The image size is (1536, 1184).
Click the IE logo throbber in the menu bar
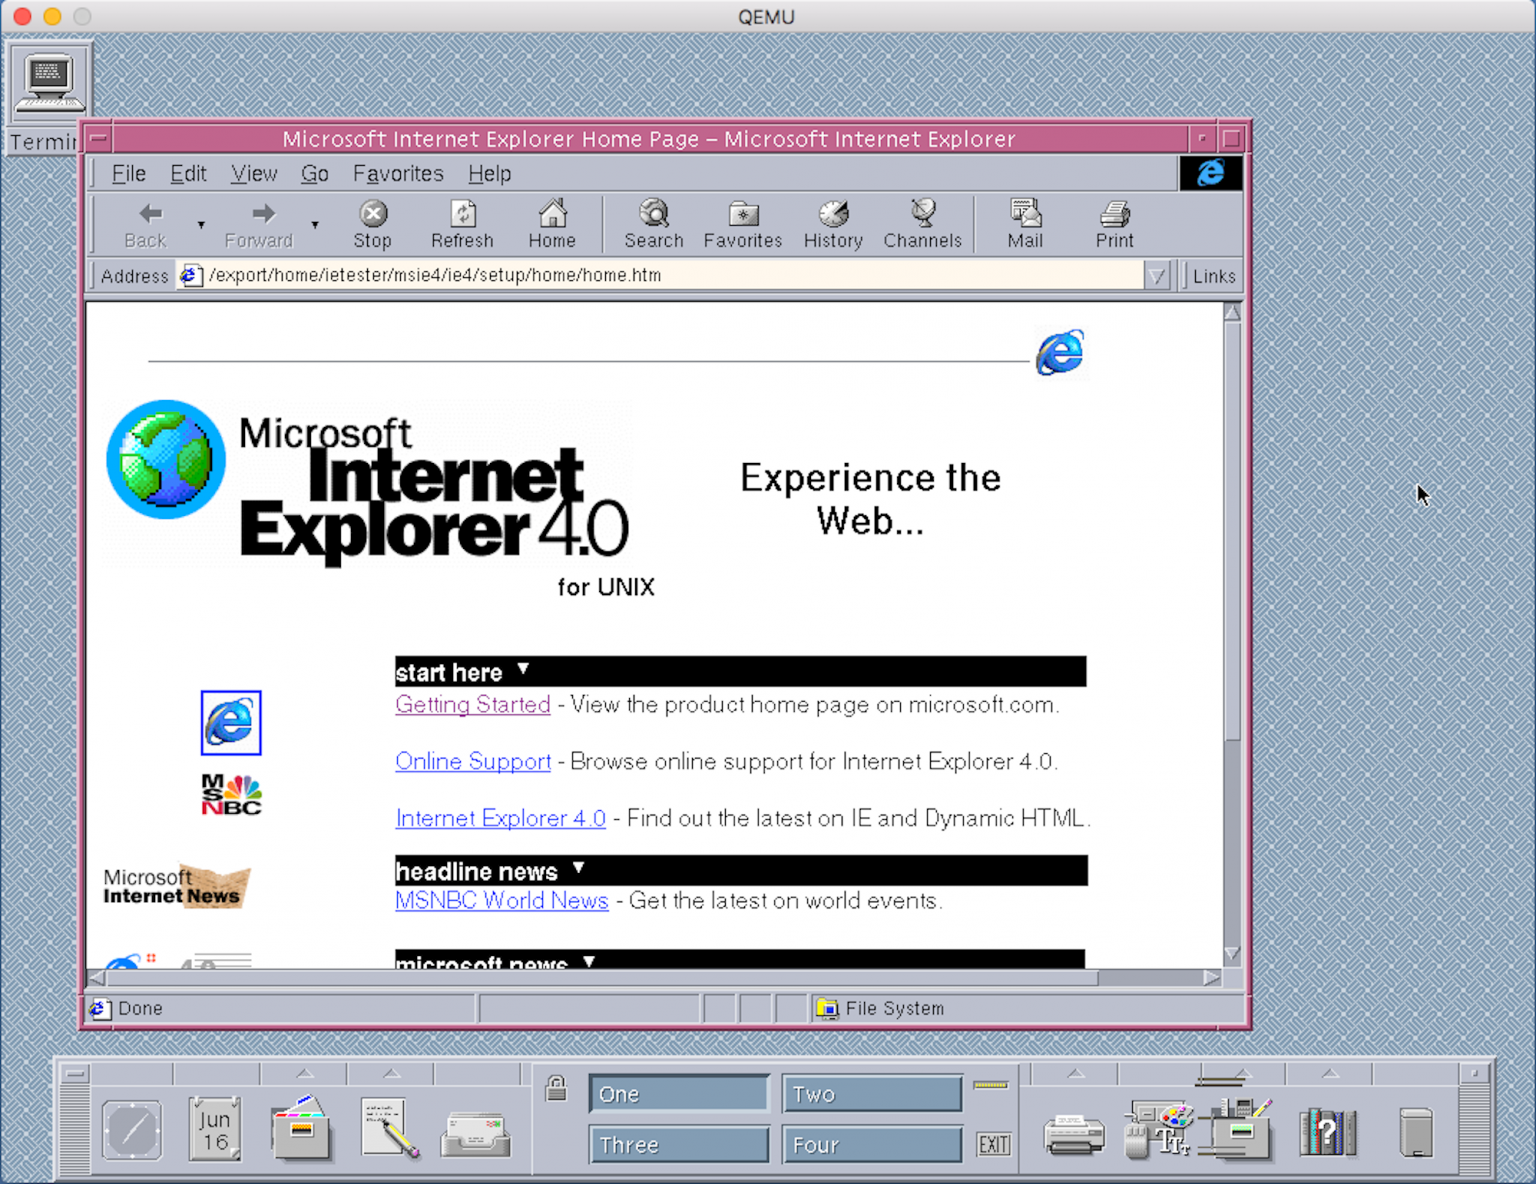pyautogui.click(x=1211, y=173)
